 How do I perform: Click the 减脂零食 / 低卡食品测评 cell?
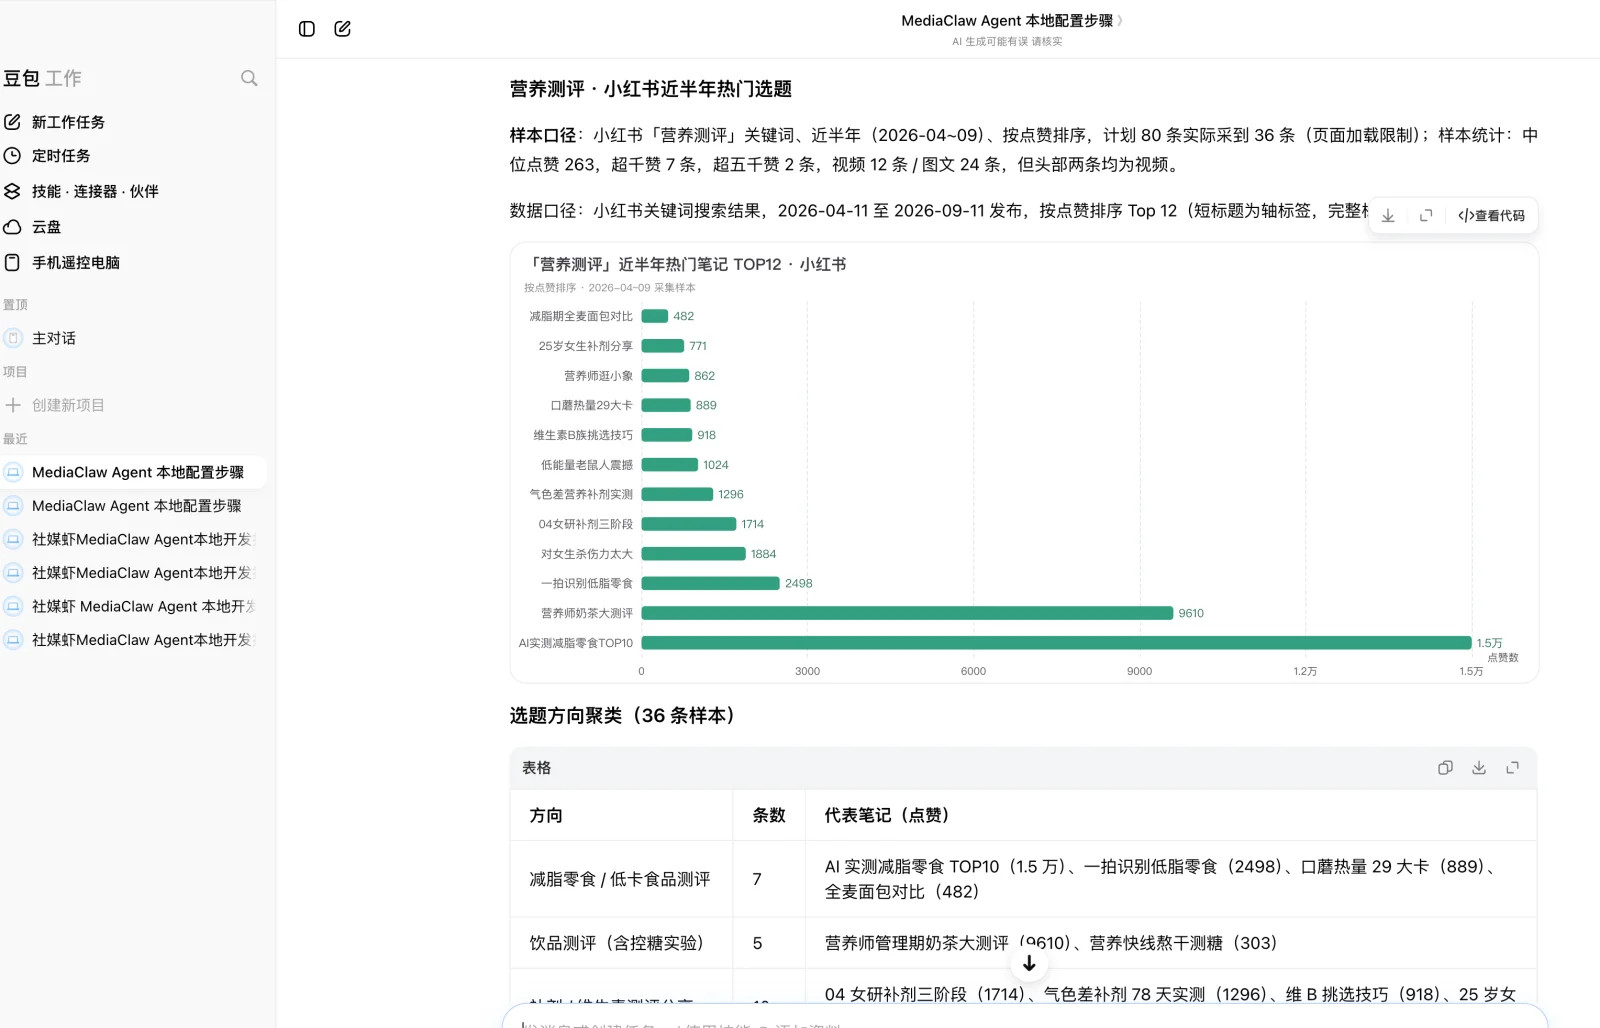point(620,879)
